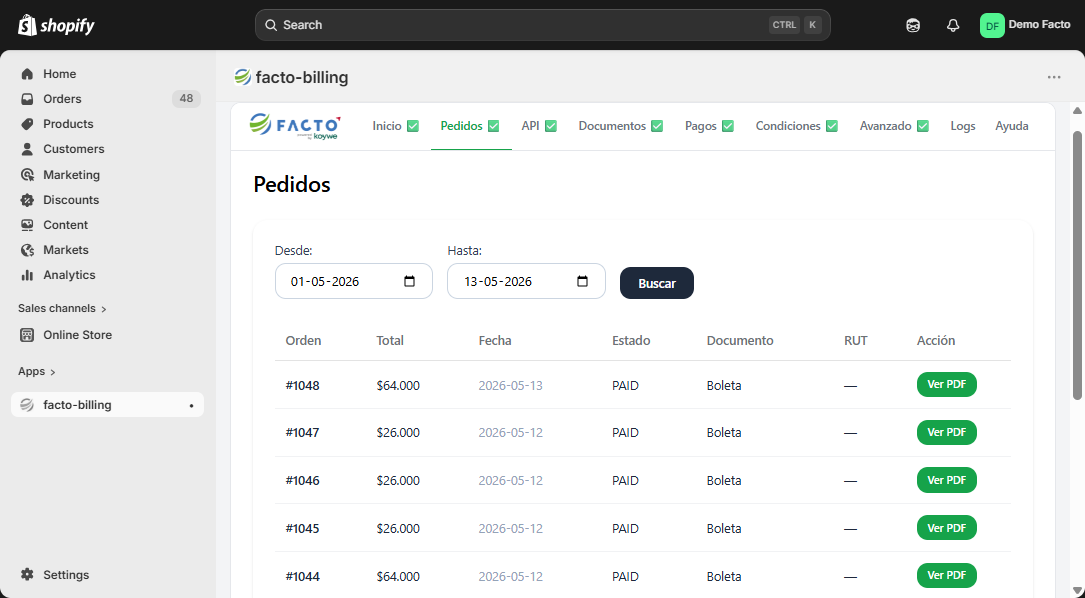
Task: View PDF for order #1046
Action: 947,480
